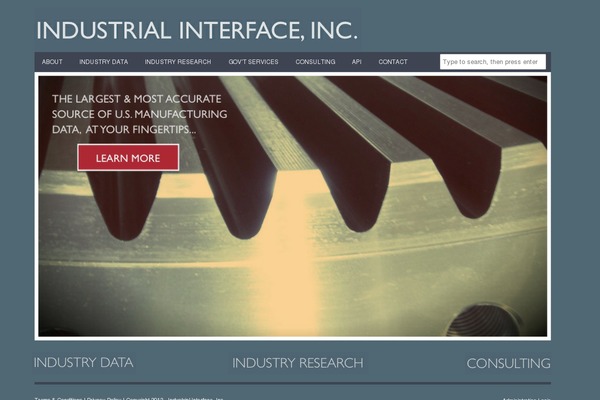Click the banner tagline about U.S. manufacturing data
This screenshot has width=600, height=400.
tap(140, 114)
